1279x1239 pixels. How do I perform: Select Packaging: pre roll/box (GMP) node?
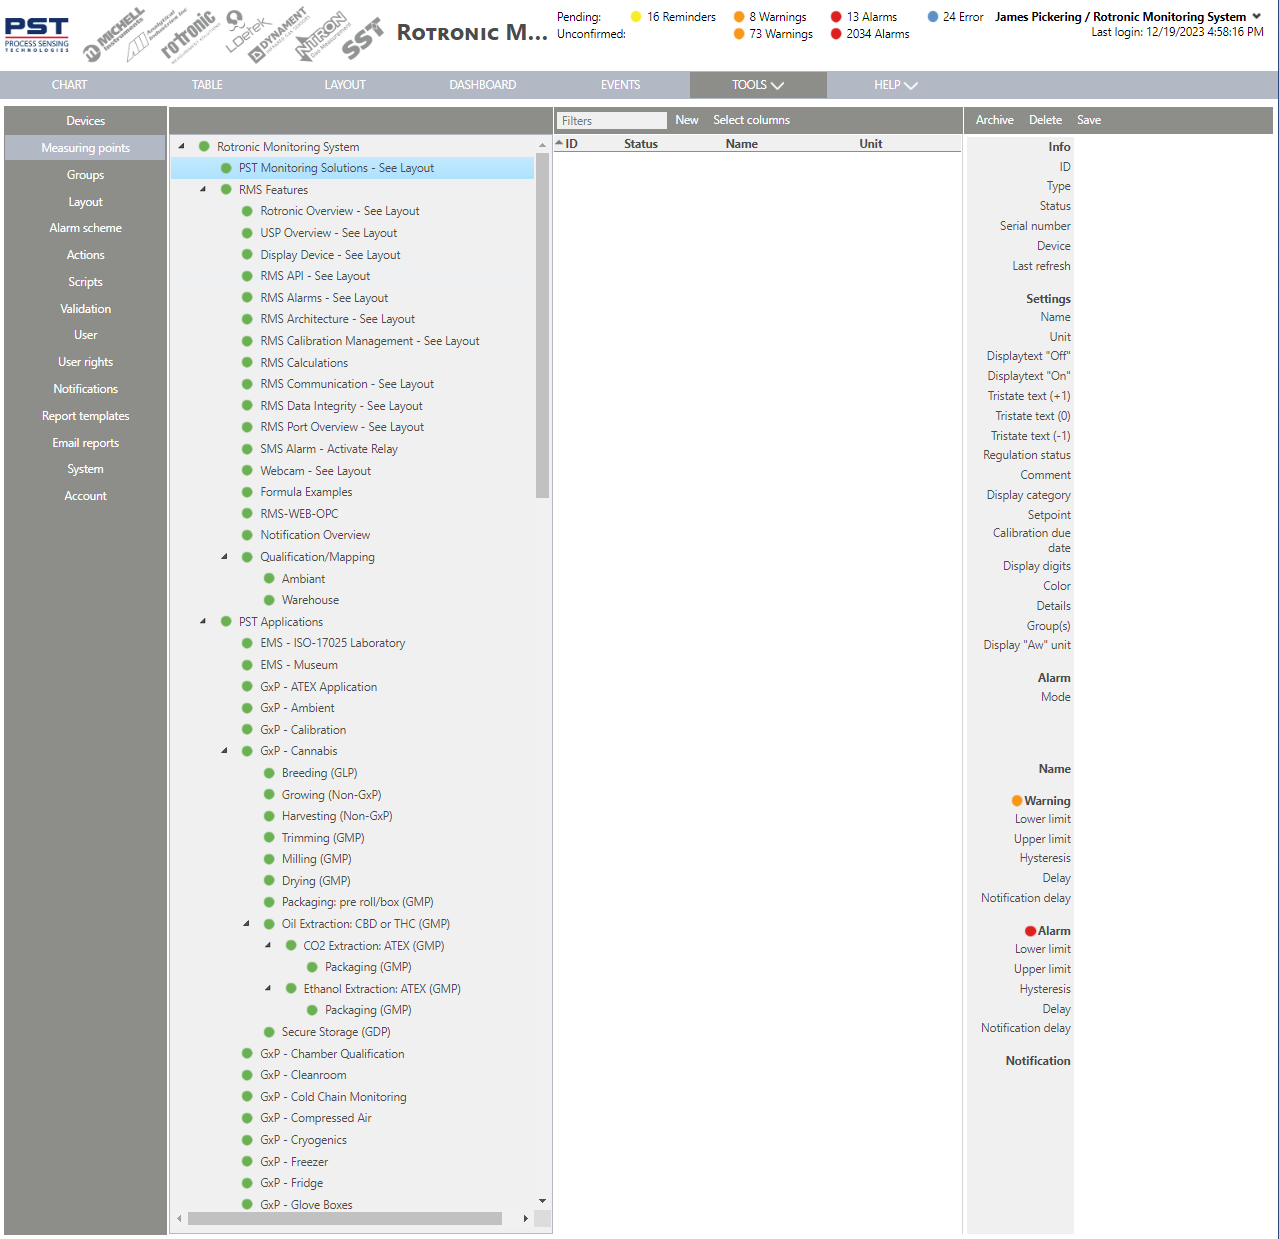pyautogui.click(x=358, y=902)
